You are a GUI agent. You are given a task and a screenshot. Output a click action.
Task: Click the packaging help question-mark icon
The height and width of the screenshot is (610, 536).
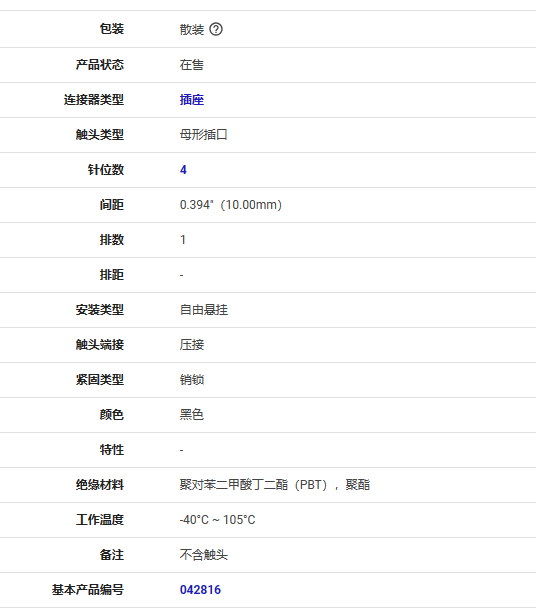tap(216, 29)
